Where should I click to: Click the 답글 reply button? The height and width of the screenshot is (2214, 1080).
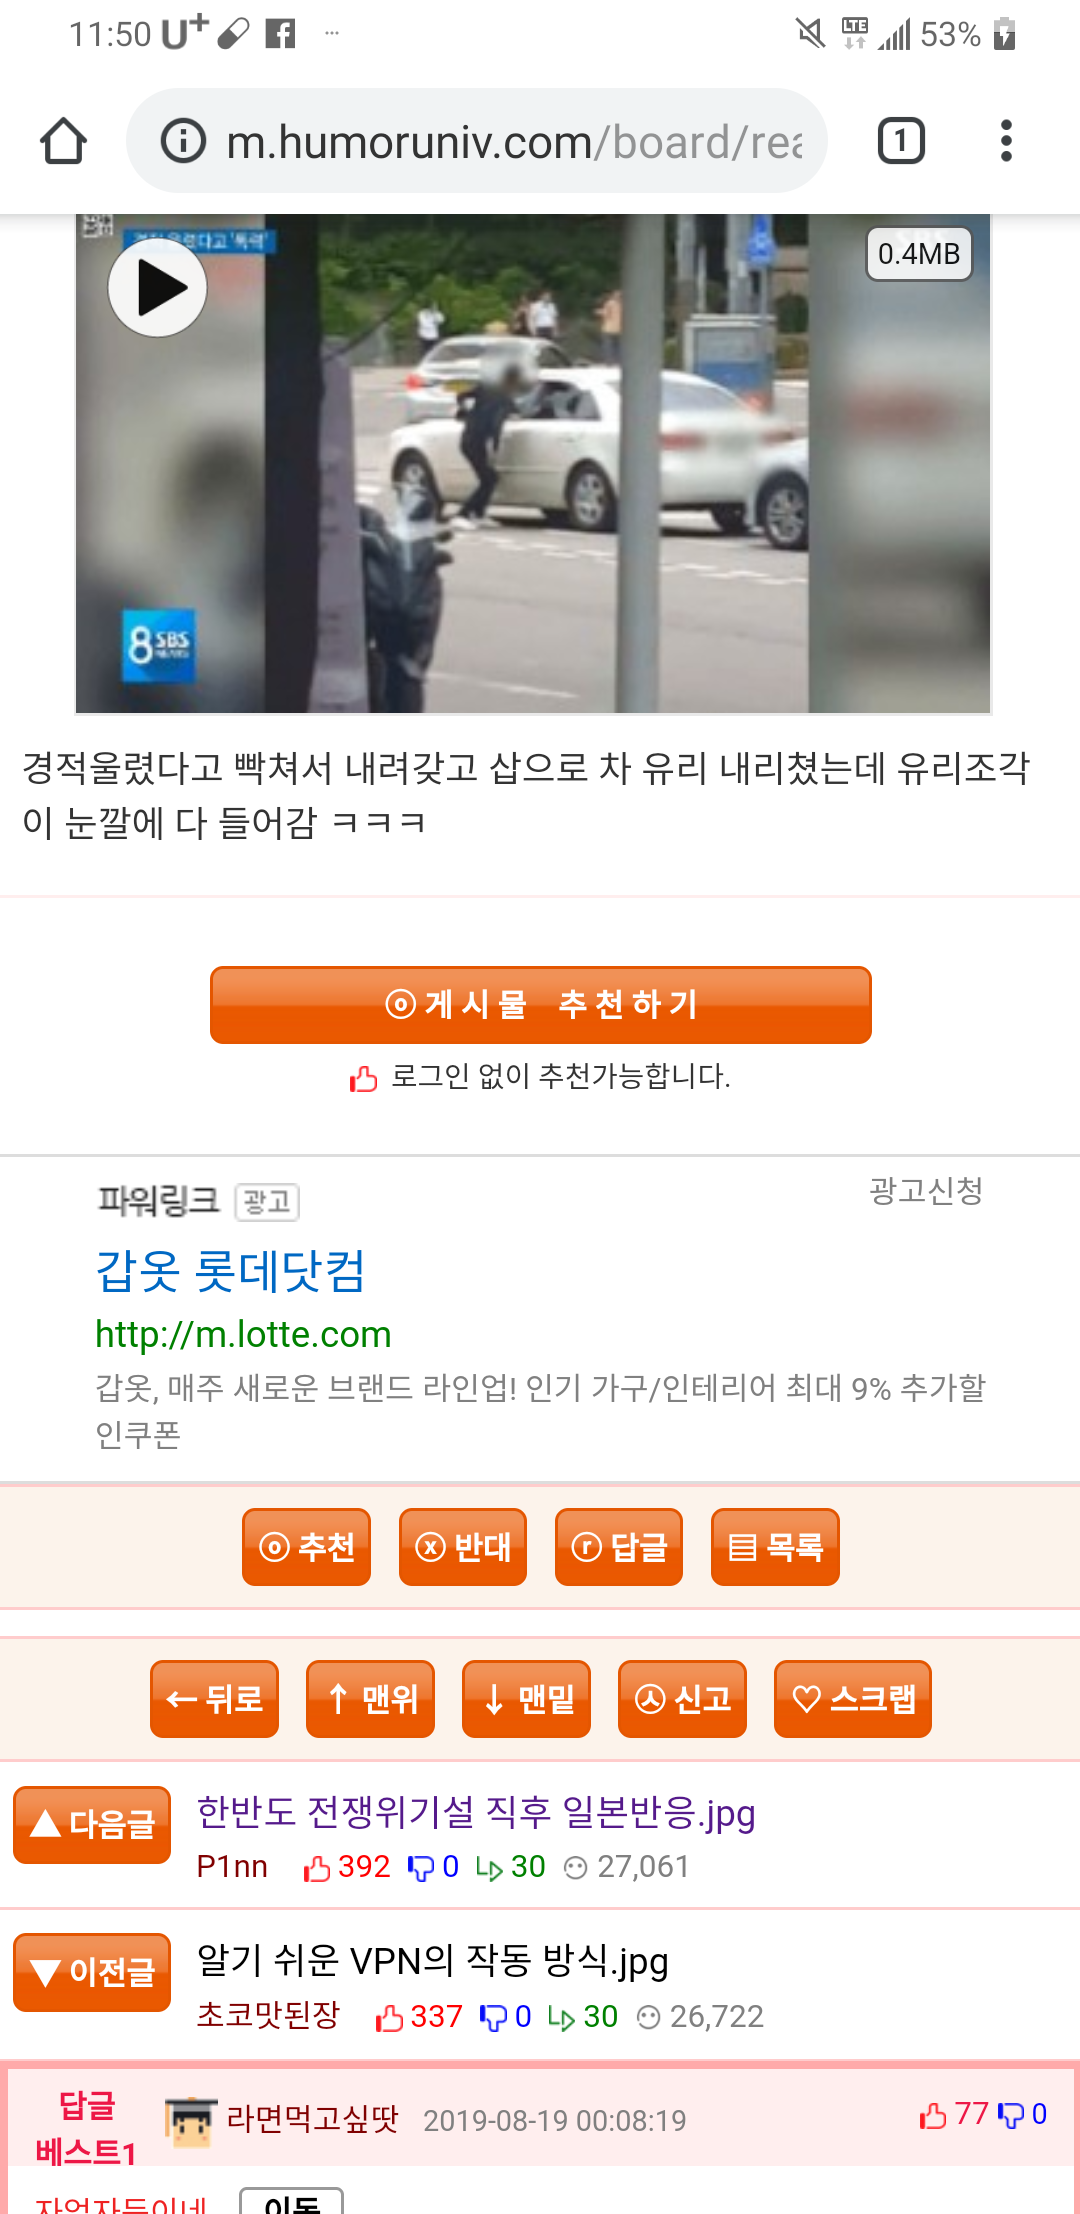tap(619, 1547)
